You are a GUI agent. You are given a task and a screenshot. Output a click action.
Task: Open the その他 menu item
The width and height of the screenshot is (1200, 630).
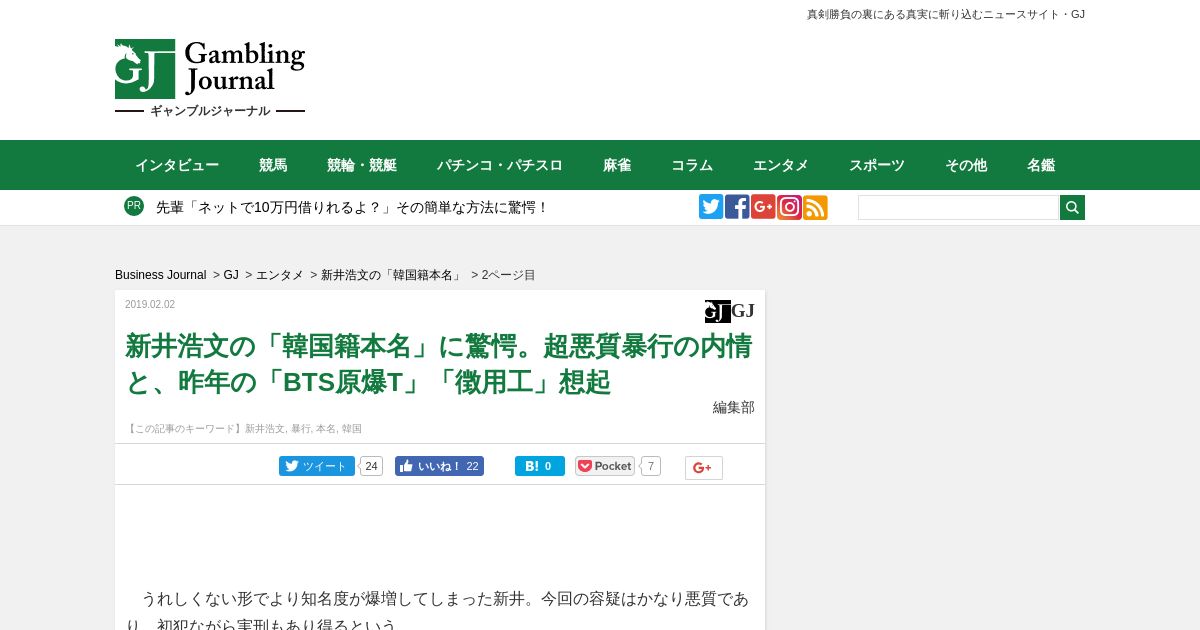[x=966, y=165]
